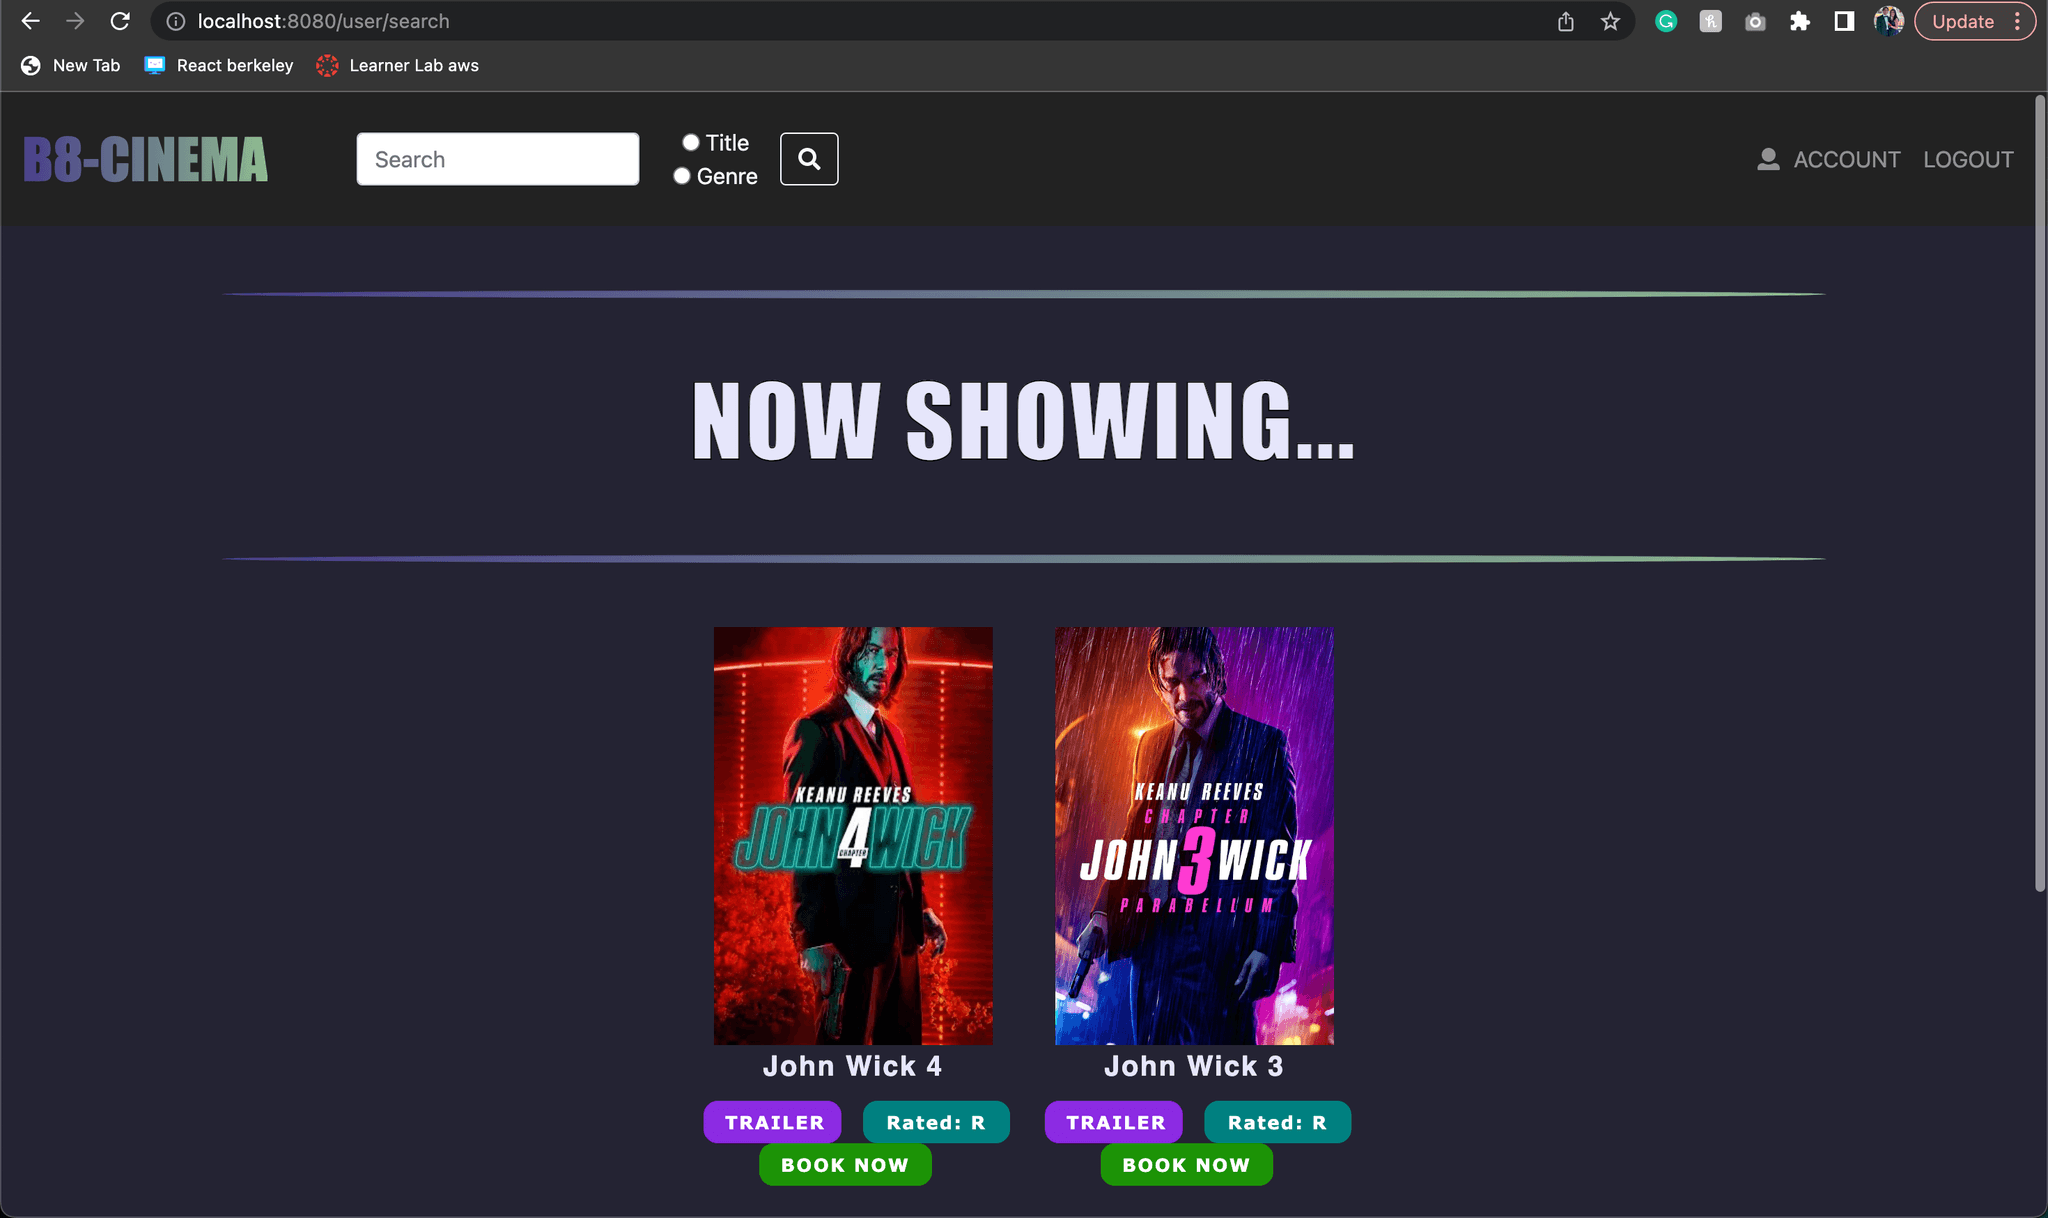
Task: Click the browser forward arrow
Action: click(75, 21)
